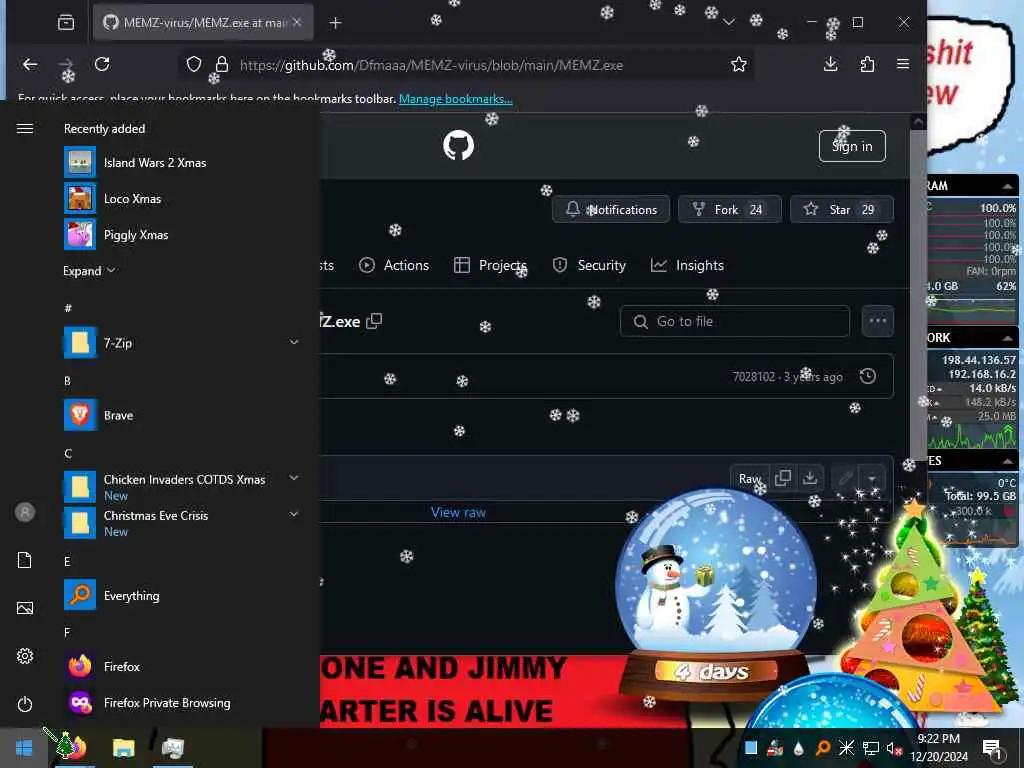Click the Sign in button

pos(852,146)
